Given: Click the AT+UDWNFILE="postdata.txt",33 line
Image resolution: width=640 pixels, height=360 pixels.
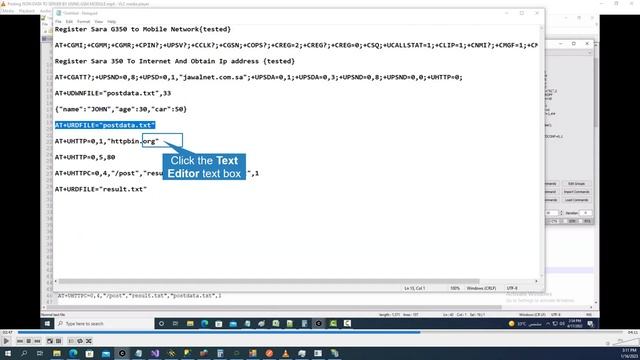Looking at the screenshot, I should [x=113, y=93].
